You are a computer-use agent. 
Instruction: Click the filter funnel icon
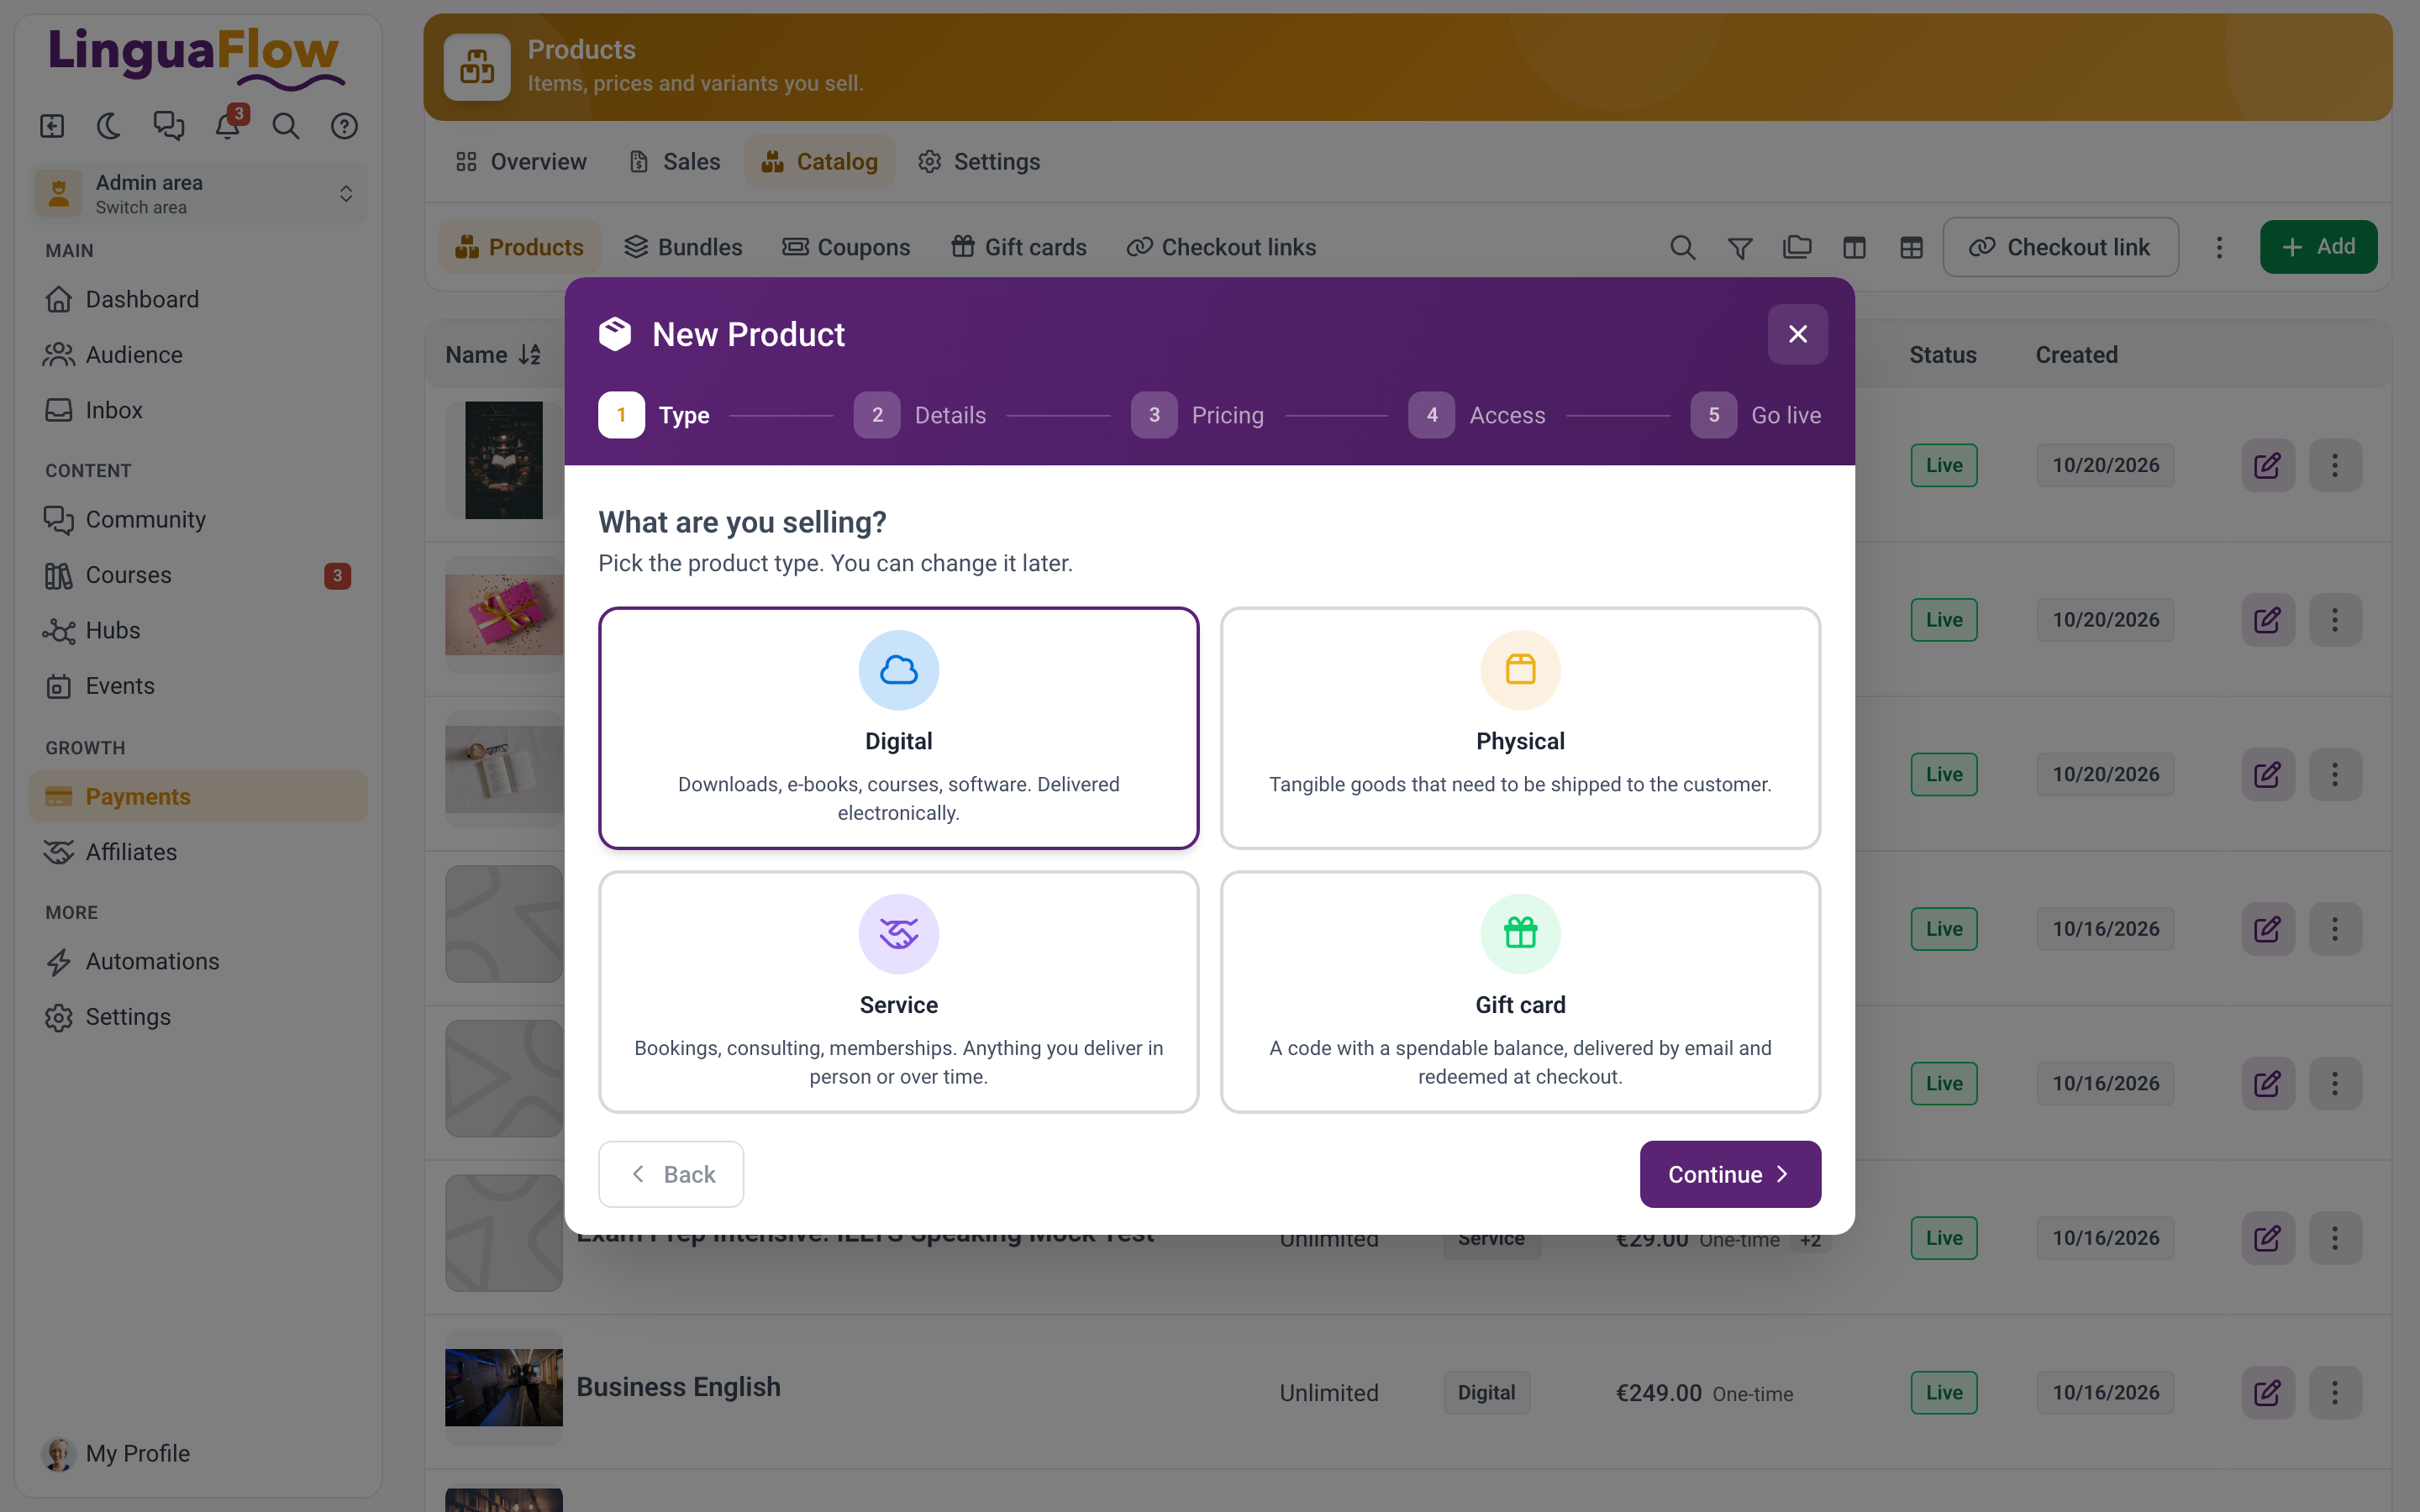1740,247
